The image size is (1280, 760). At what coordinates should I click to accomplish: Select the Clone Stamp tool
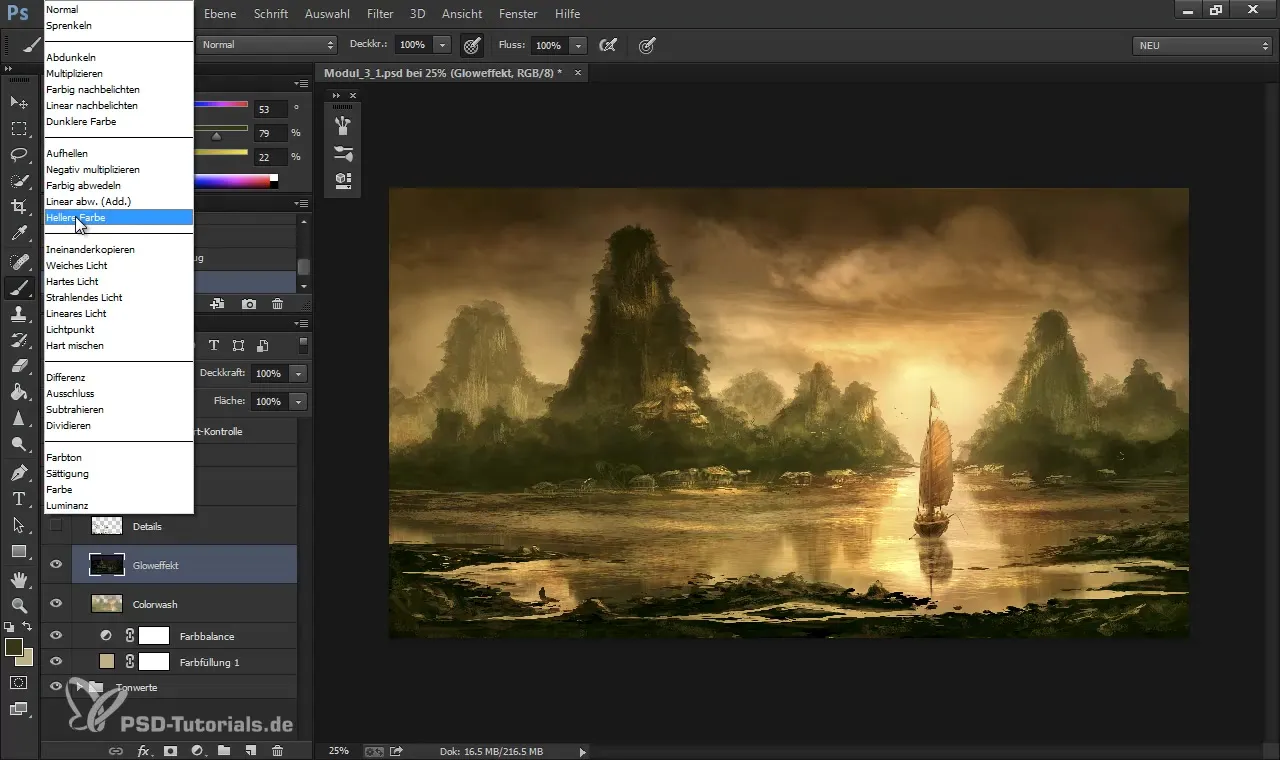[x=19, y=314]
